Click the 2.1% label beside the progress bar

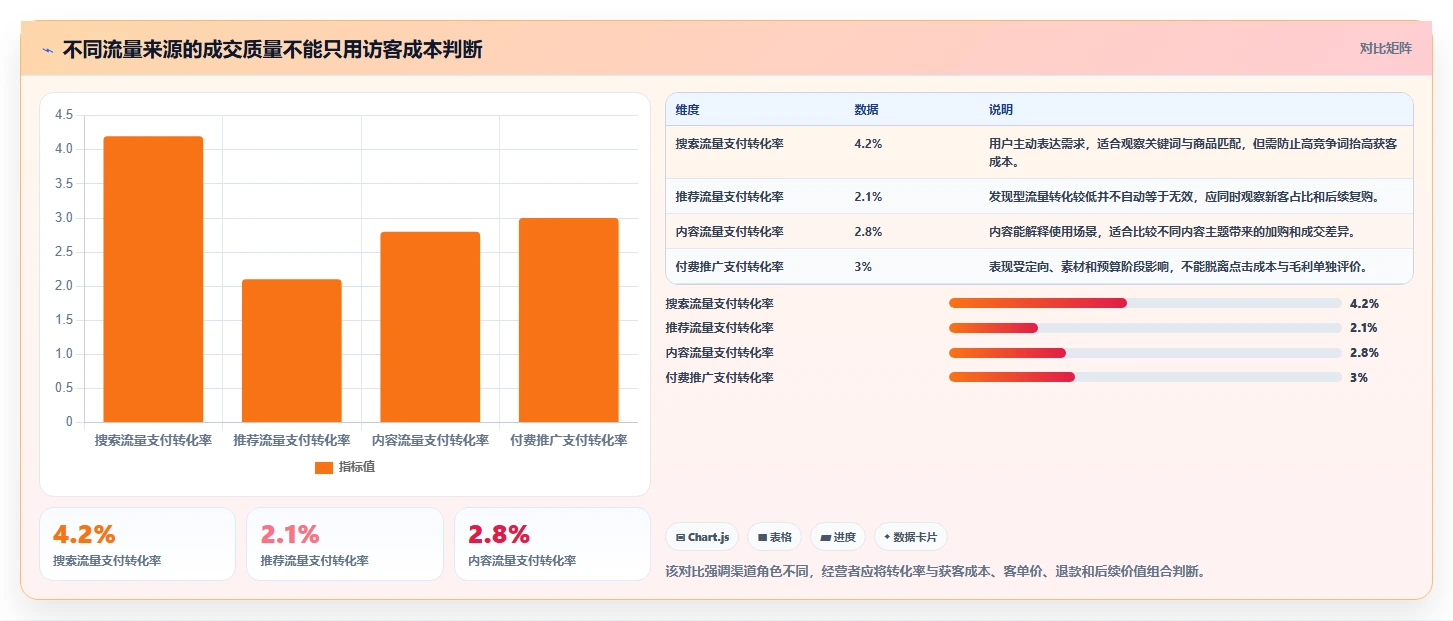pyautogui.click(x=1364, y=328)
